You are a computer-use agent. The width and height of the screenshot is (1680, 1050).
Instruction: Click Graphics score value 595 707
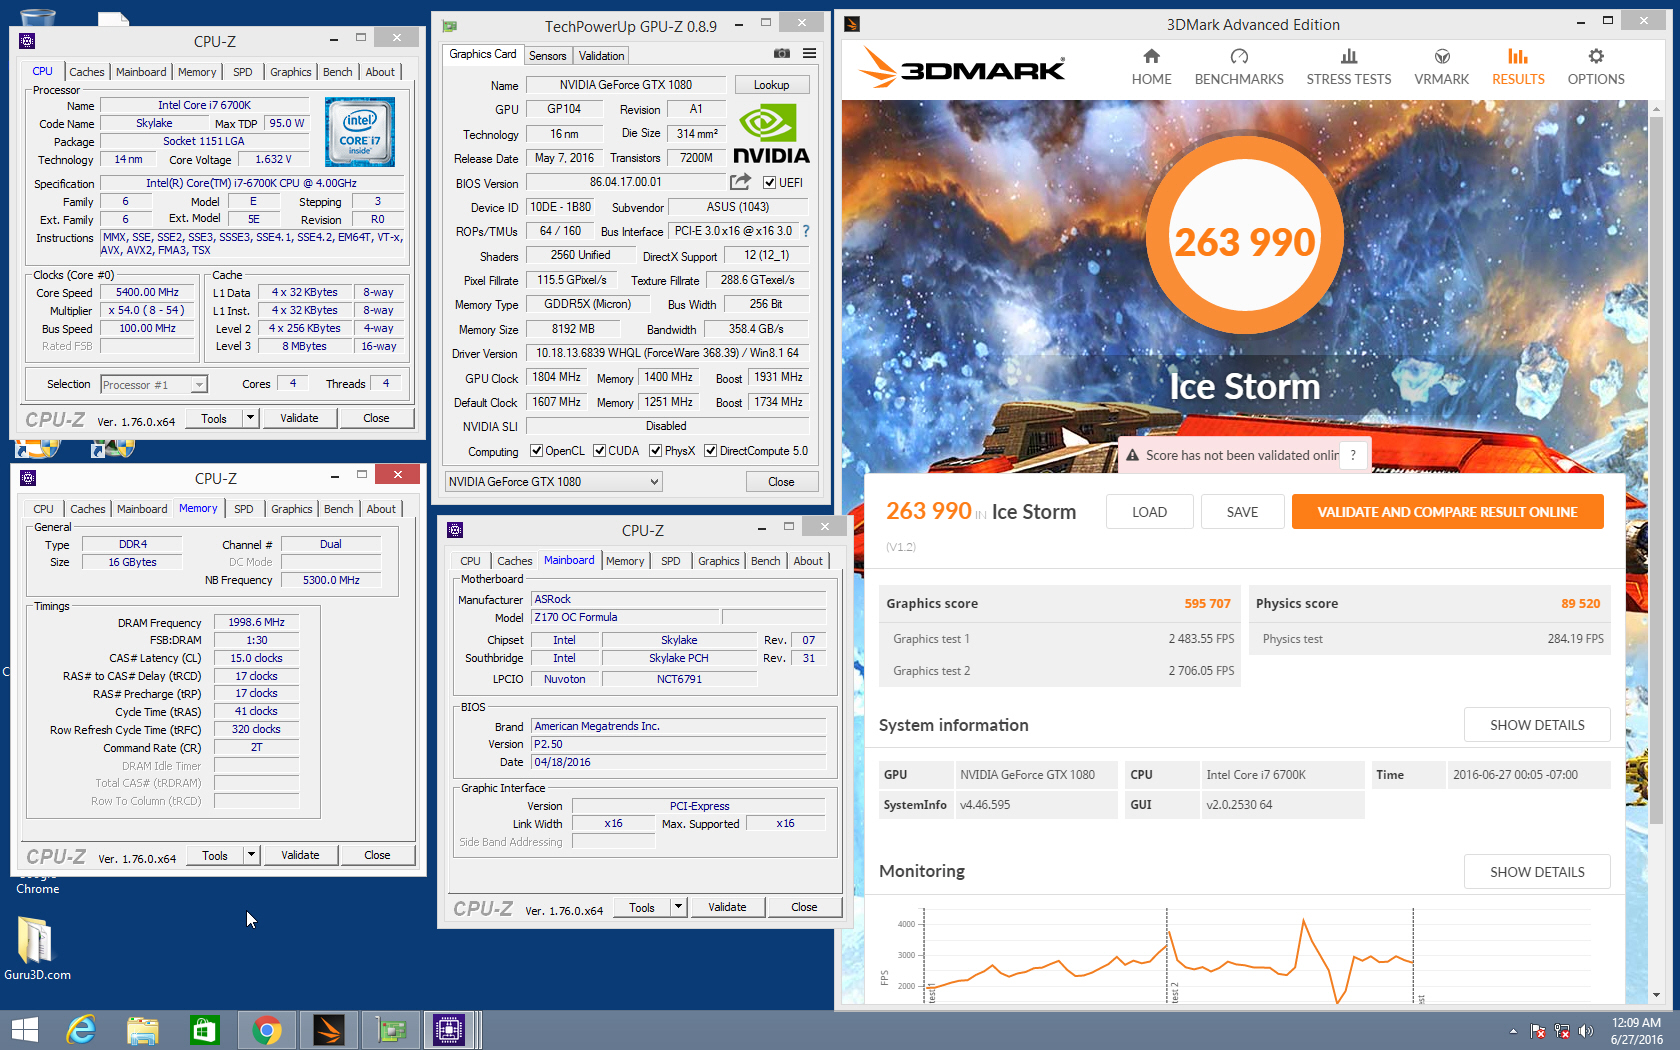tap(1207, 604)
